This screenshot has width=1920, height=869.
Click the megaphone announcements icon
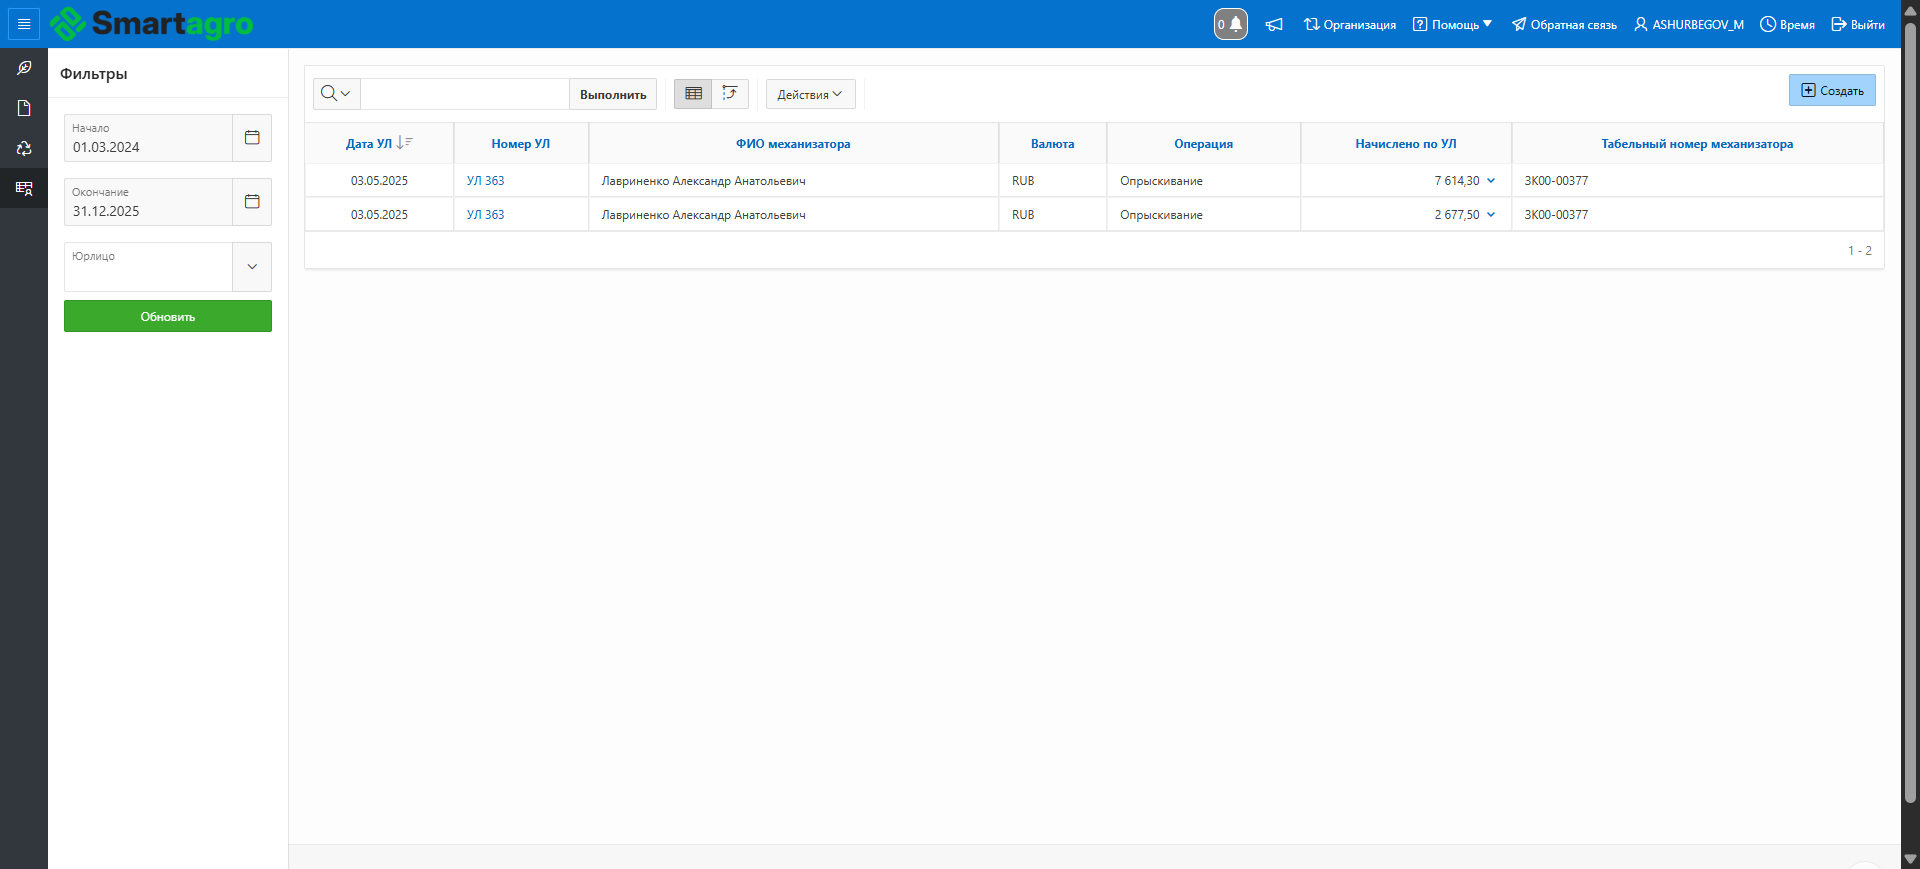1274,25
